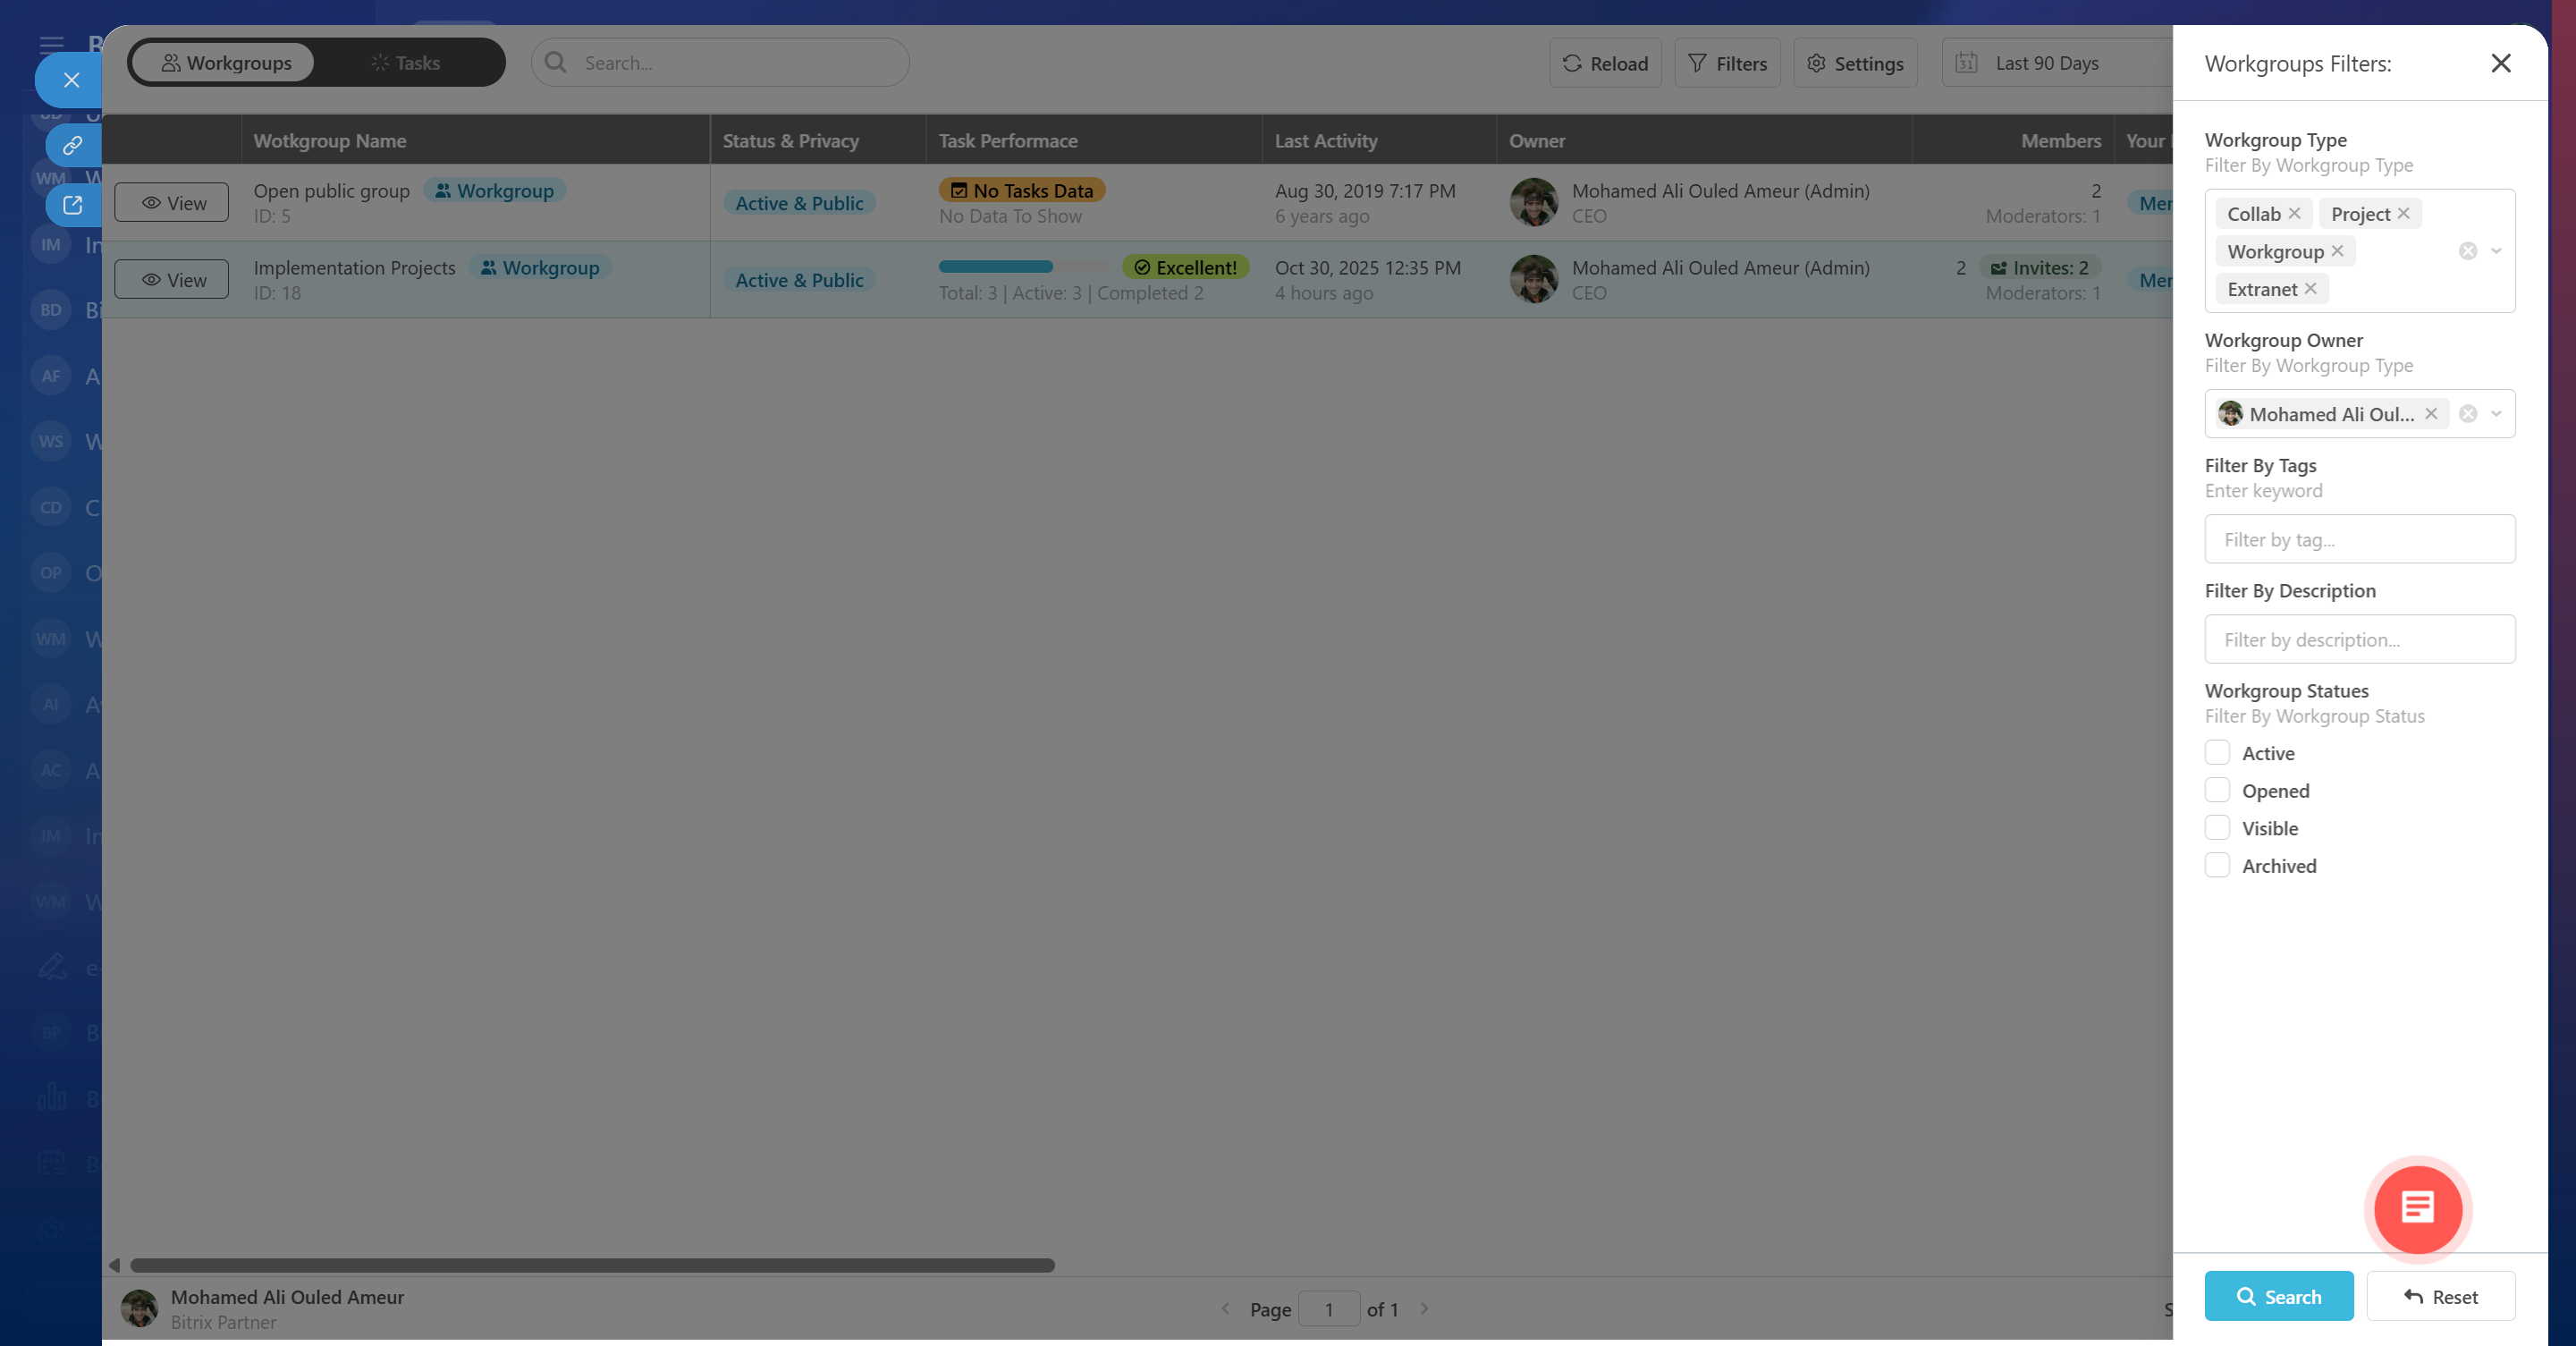The image size is (2576, 1346).
Task: Switch to the Tasks tab
Action: [405, 63]
